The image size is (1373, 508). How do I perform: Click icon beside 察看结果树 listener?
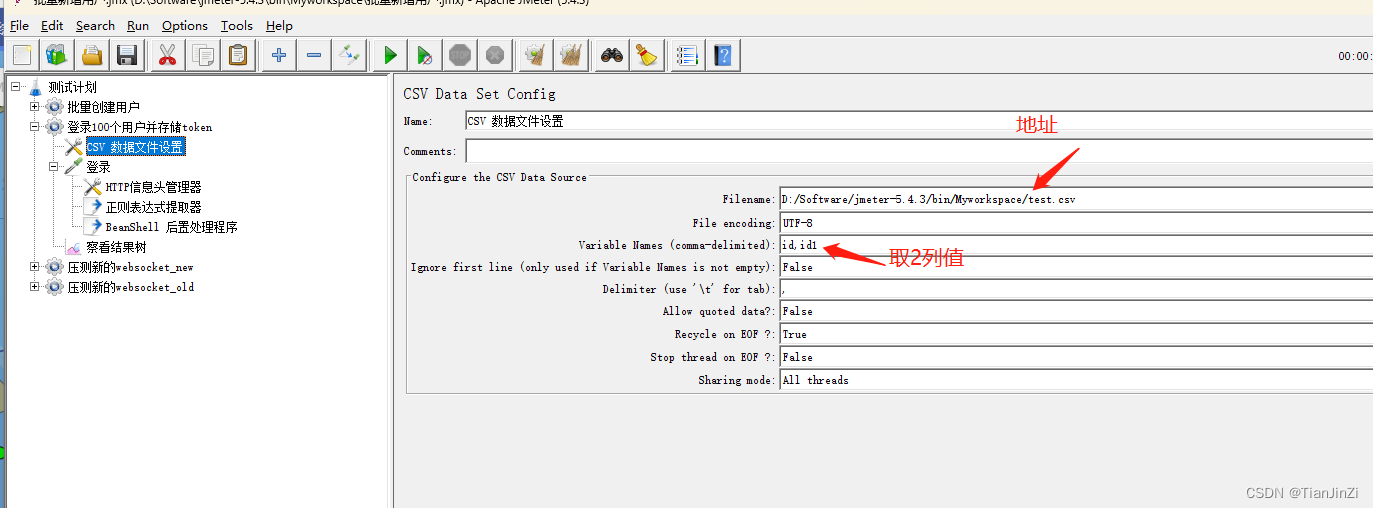pyautogui.click(x=74, y=247)
